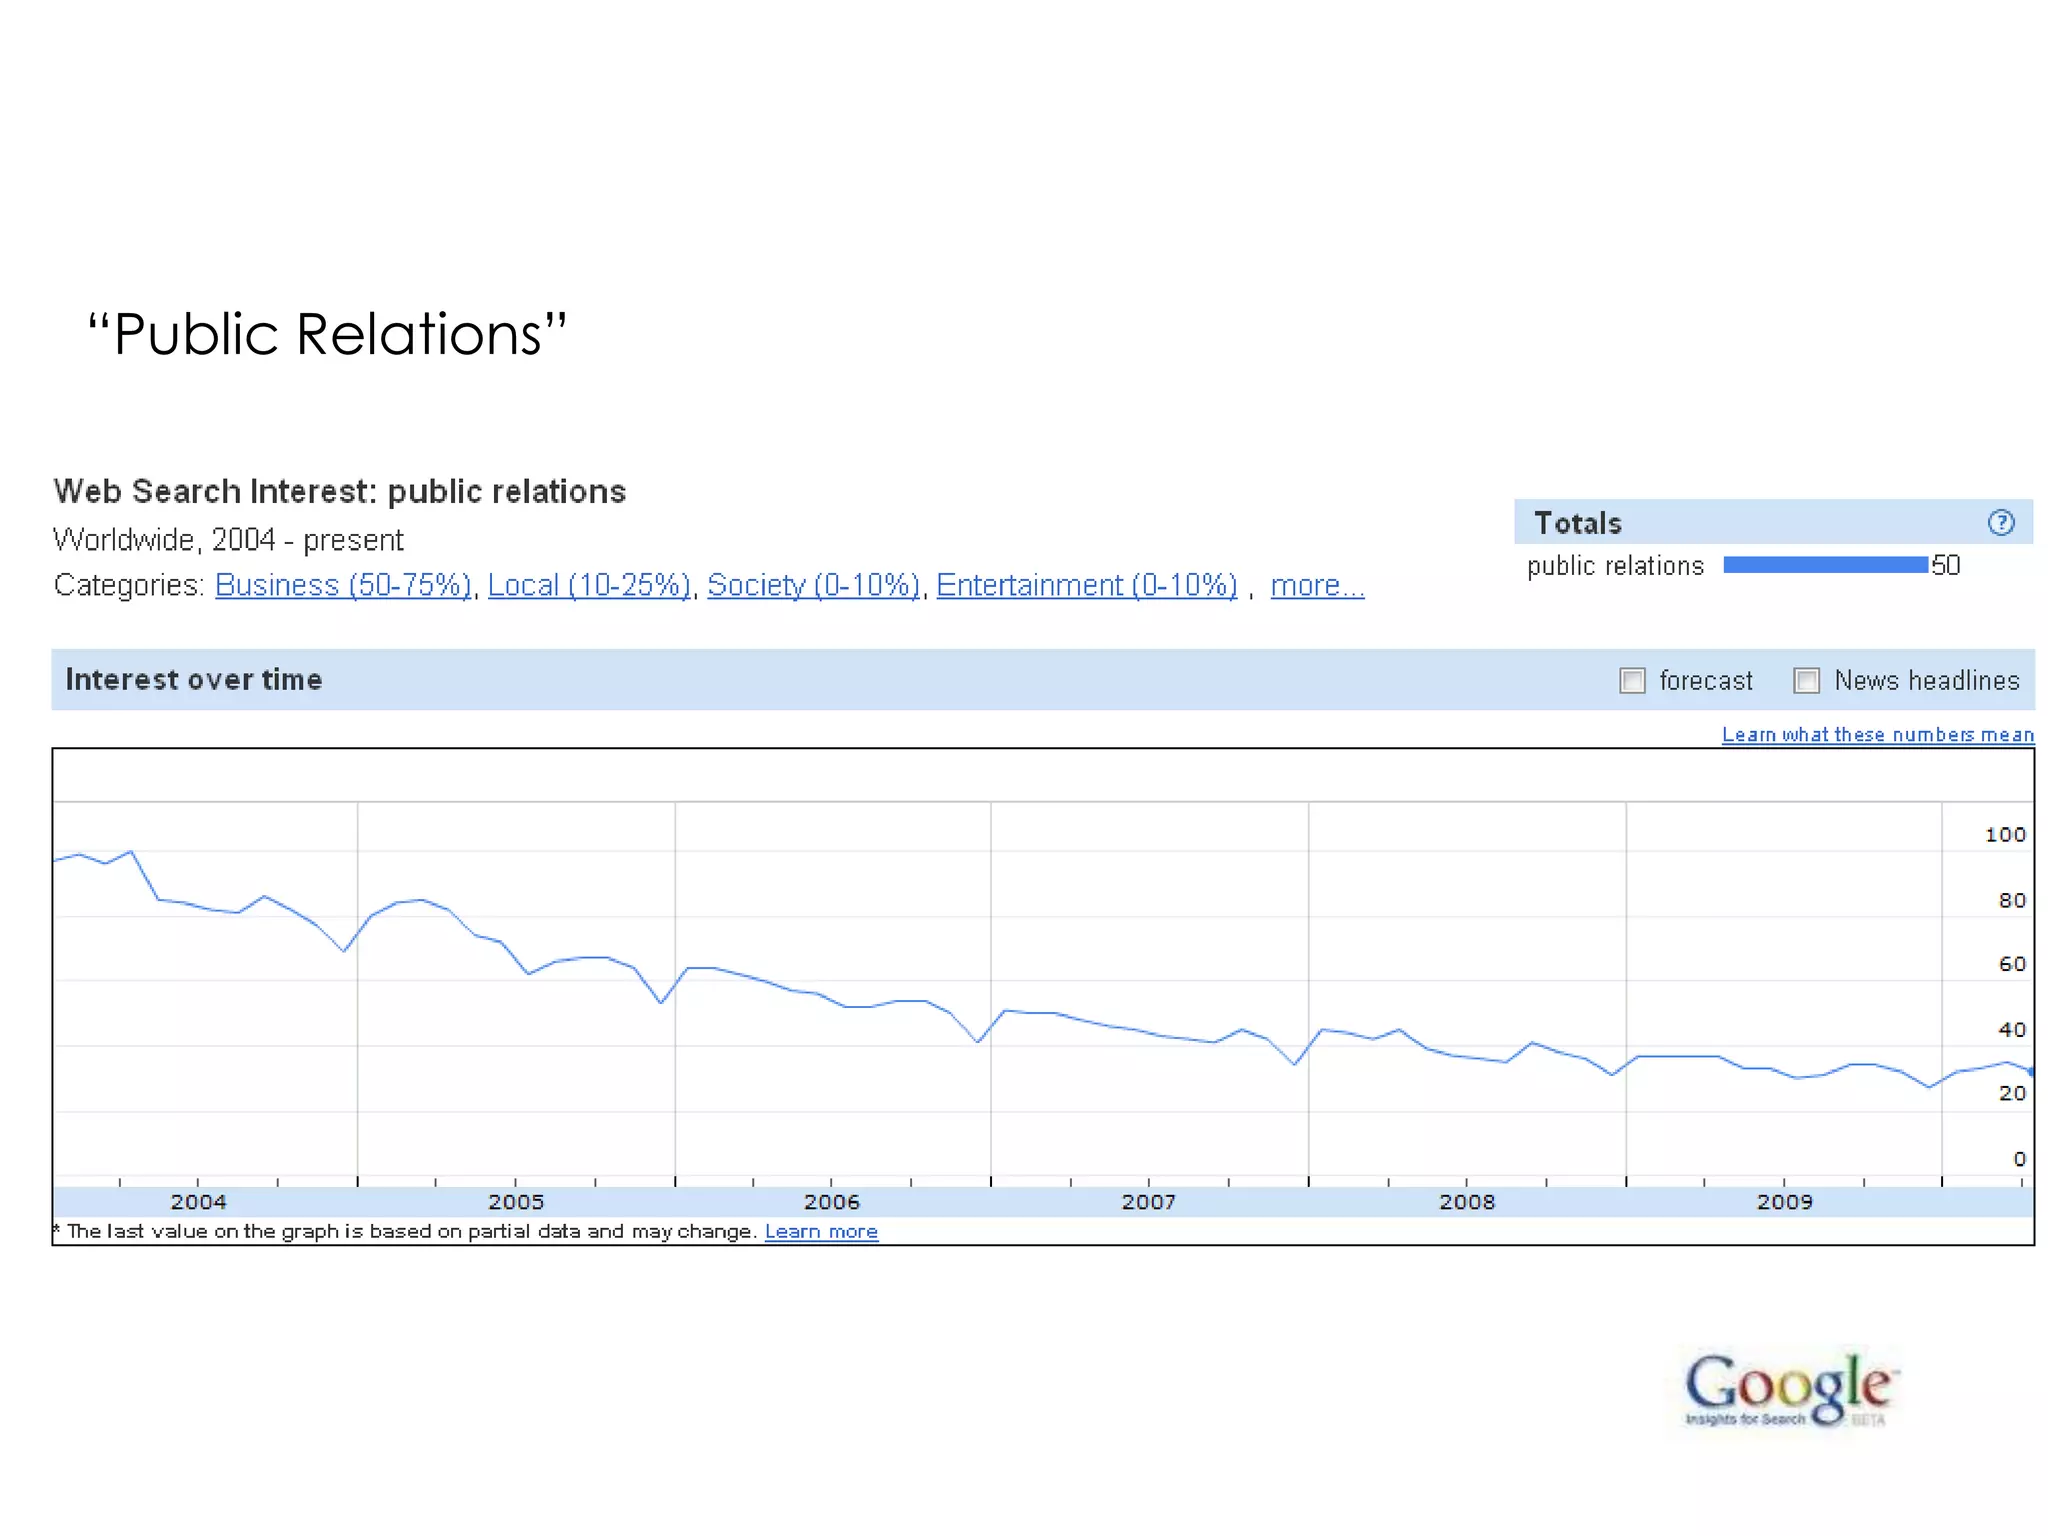This screenshot has height=1536, width=2048.
Task: Click the "Public Relations" slide title
Action: pos(327,334)
